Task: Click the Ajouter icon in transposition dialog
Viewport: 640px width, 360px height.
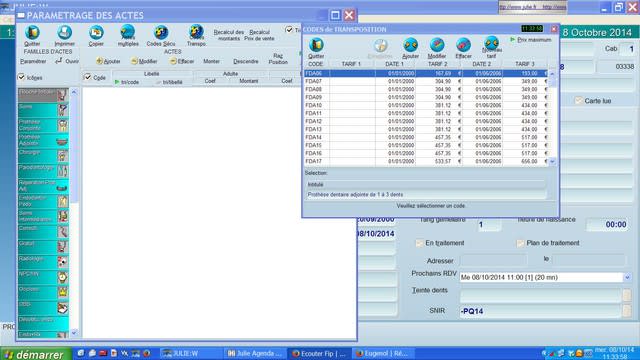Action: point(410,48)
